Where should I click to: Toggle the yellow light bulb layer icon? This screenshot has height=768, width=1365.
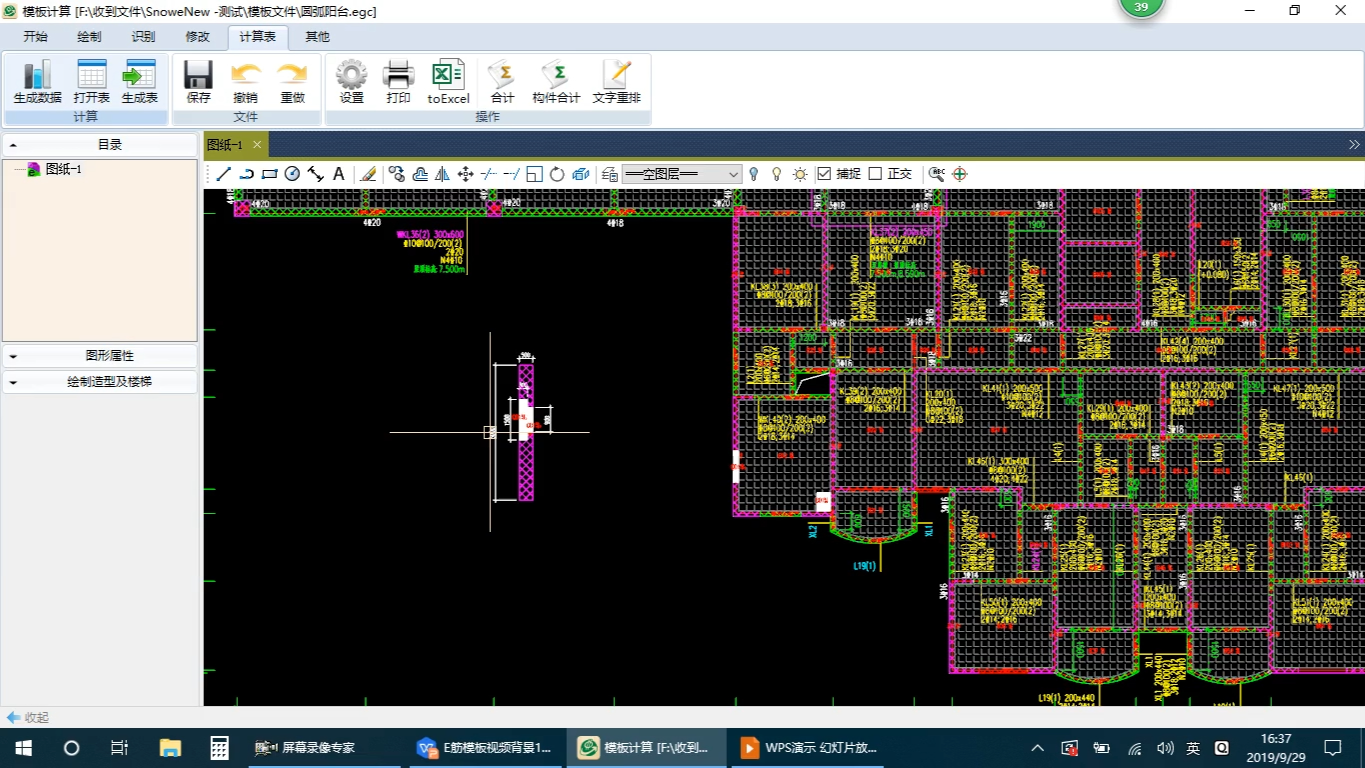(776, 174)
